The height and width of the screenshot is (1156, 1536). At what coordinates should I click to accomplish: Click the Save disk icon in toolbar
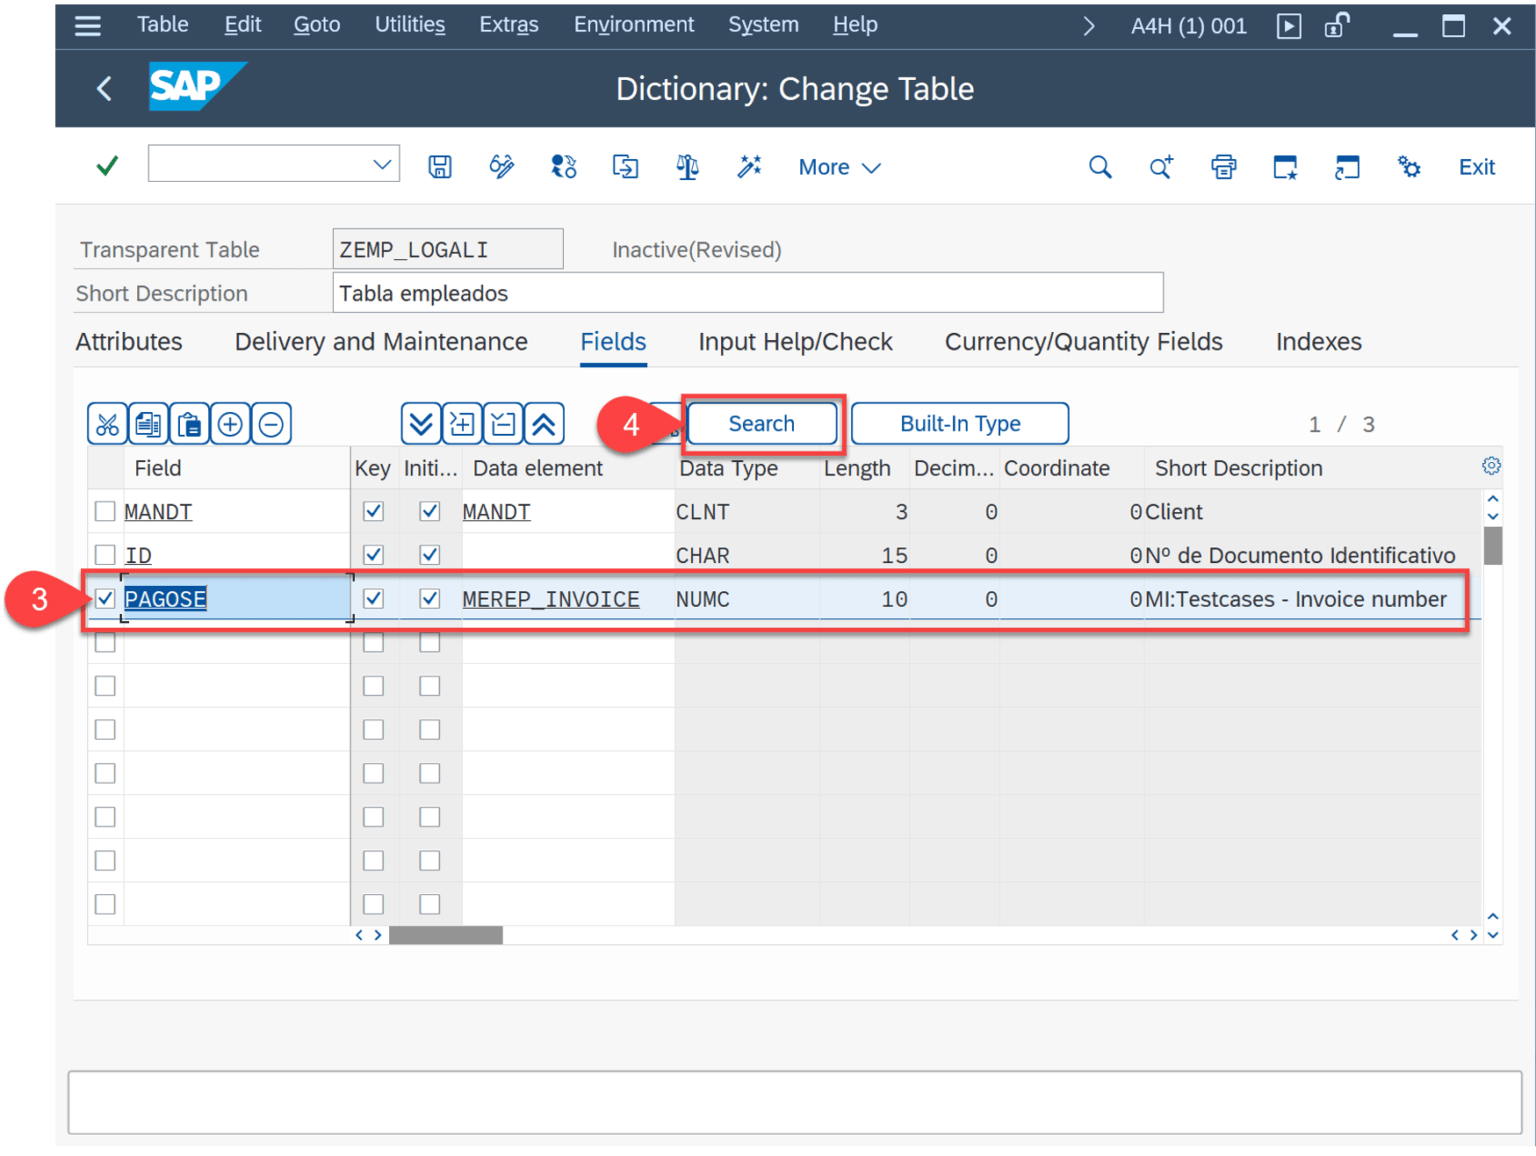pos(440,167)
